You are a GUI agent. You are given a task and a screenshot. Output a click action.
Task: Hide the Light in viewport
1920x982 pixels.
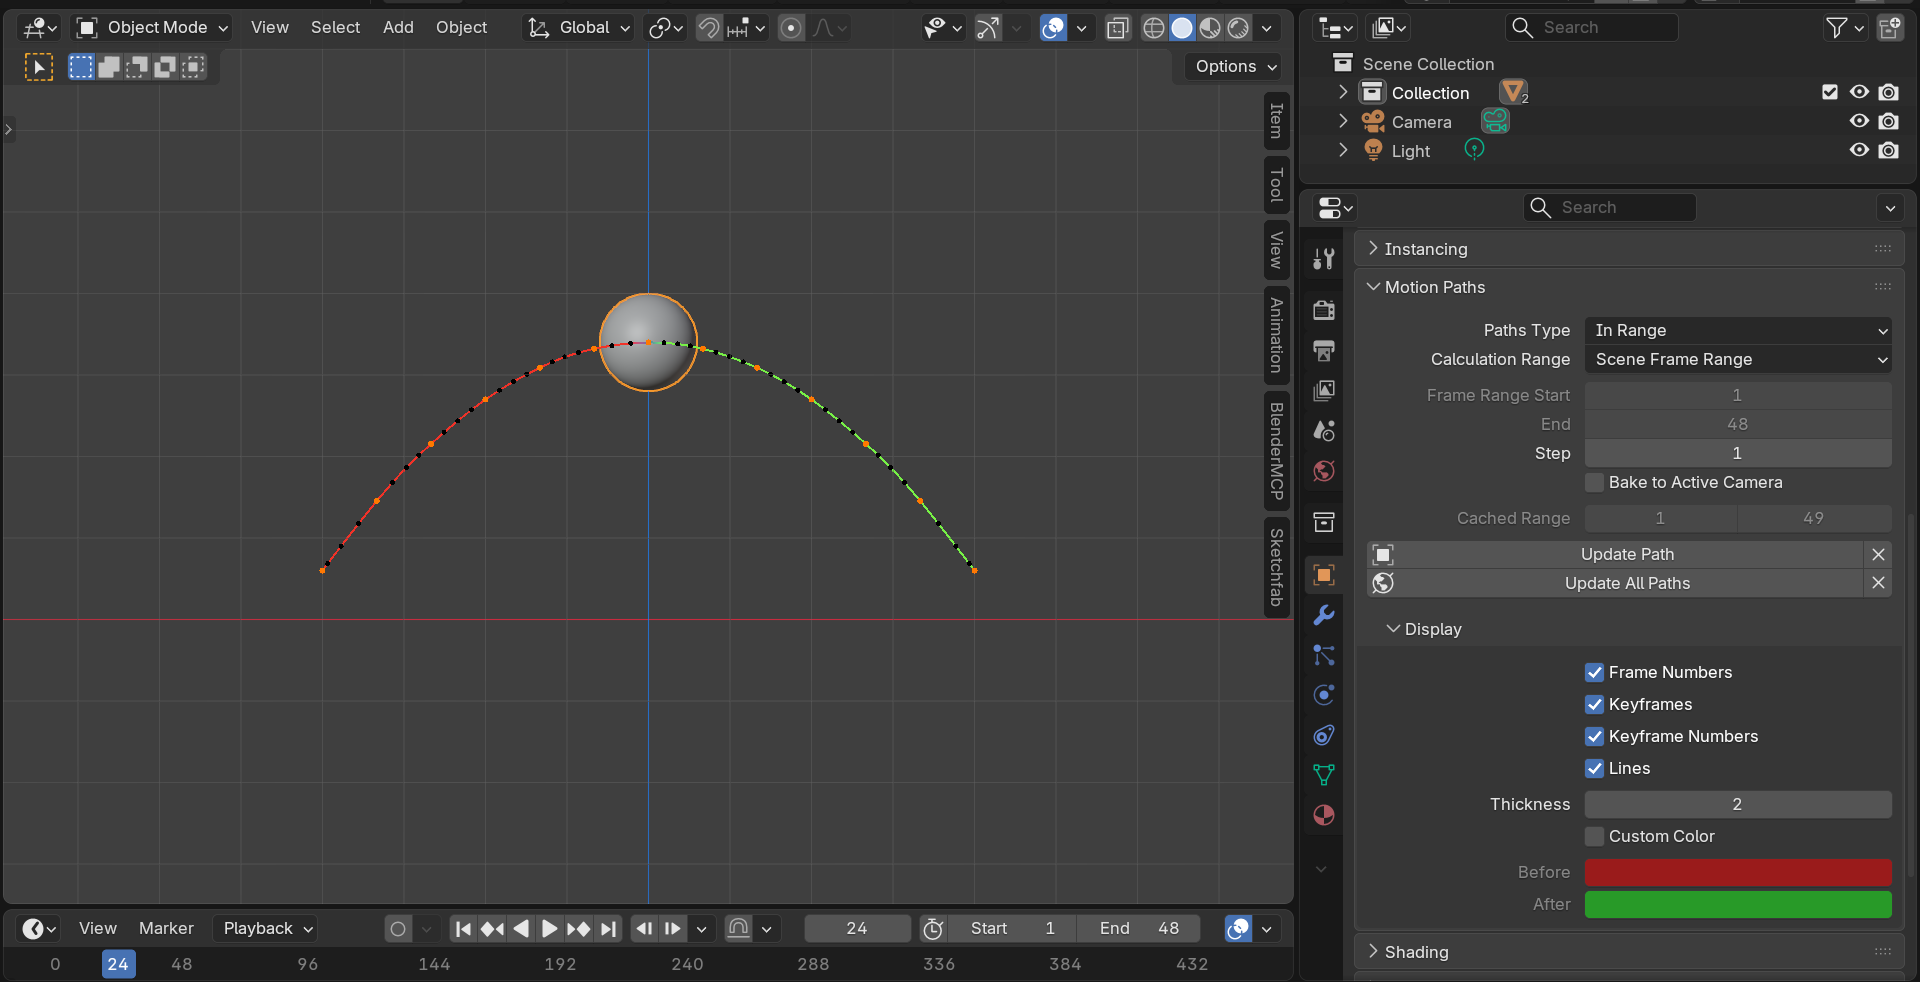1859,150
